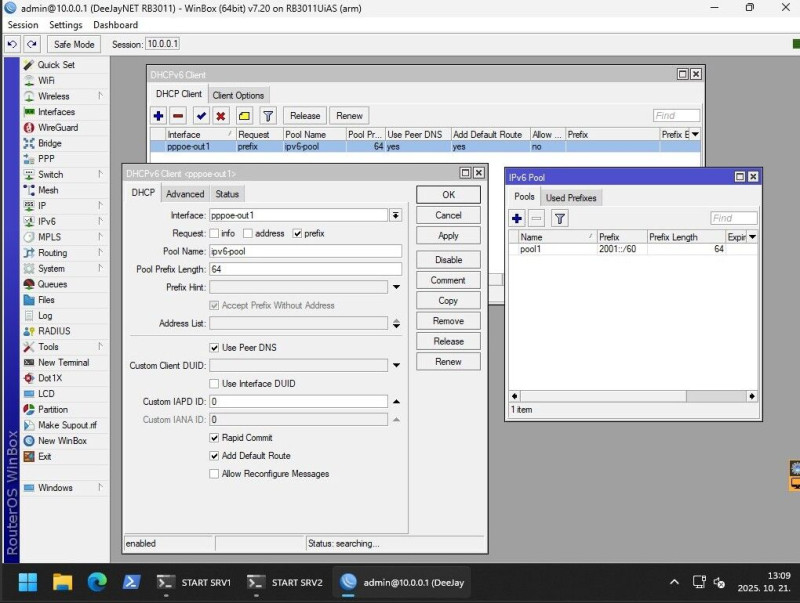
Task: Open the Interface dropdown arrow
Action: coord(395,215)
